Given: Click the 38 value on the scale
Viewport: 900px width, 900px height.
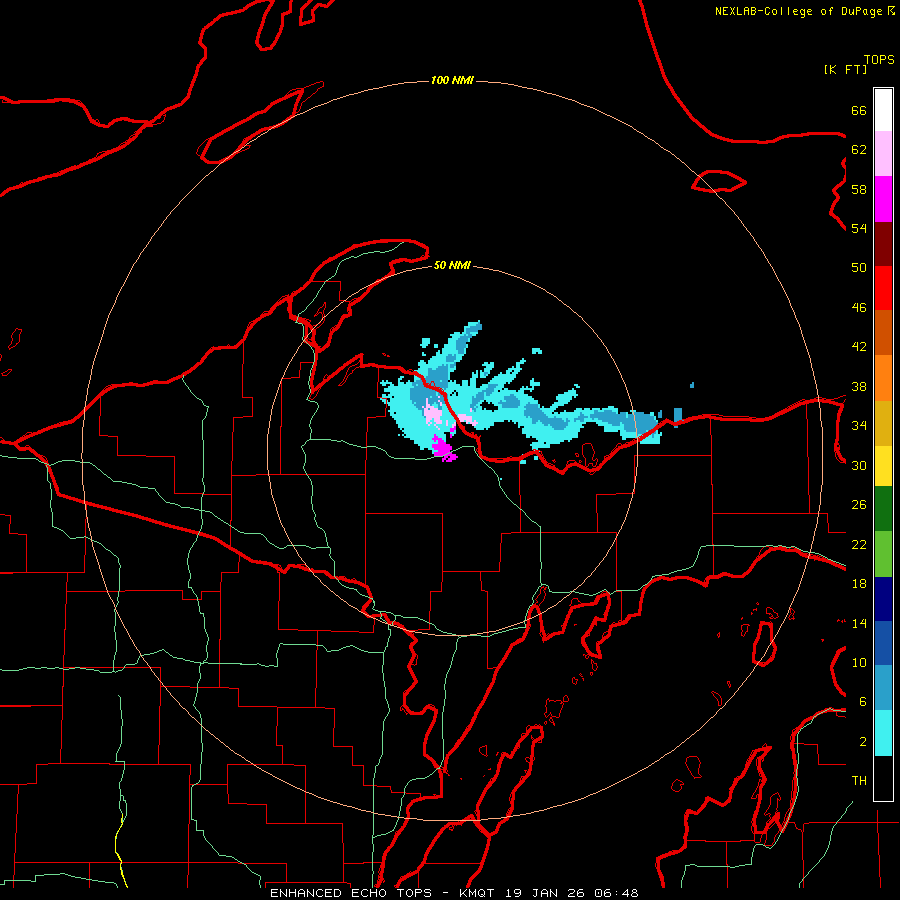Looking at the screenshot, I should [x=859, y=386].
